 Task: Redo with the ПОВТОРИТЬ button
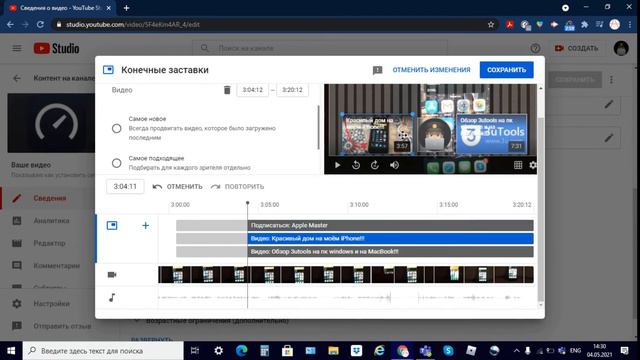(x=238, y=187)
